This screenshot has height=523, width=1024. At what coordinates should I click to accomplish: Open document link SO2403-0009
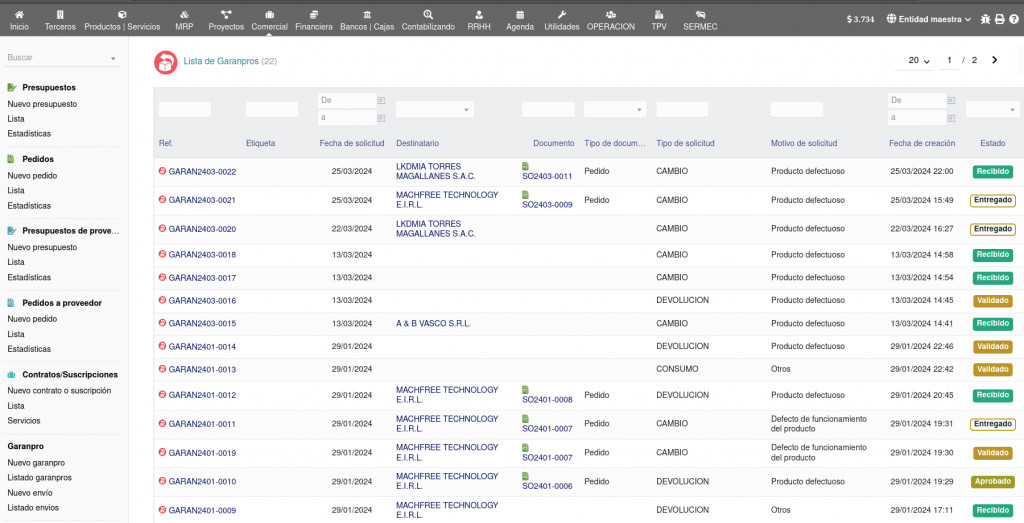point(546,205)
